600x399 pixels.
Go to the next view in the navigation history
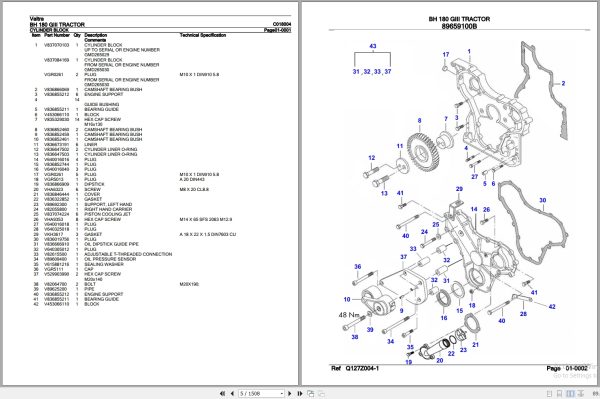(x=321, y=393)
